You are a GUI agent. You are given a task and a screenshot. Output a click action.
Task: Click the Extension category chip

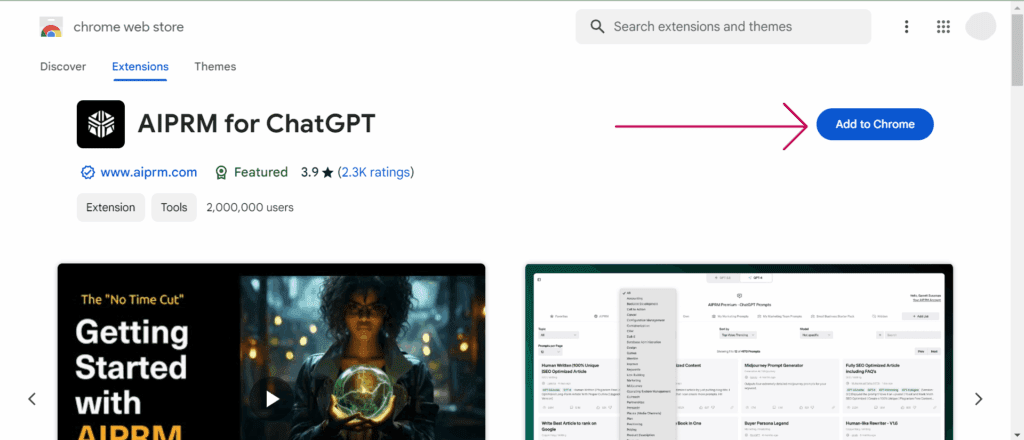click(x=110, y=207)
